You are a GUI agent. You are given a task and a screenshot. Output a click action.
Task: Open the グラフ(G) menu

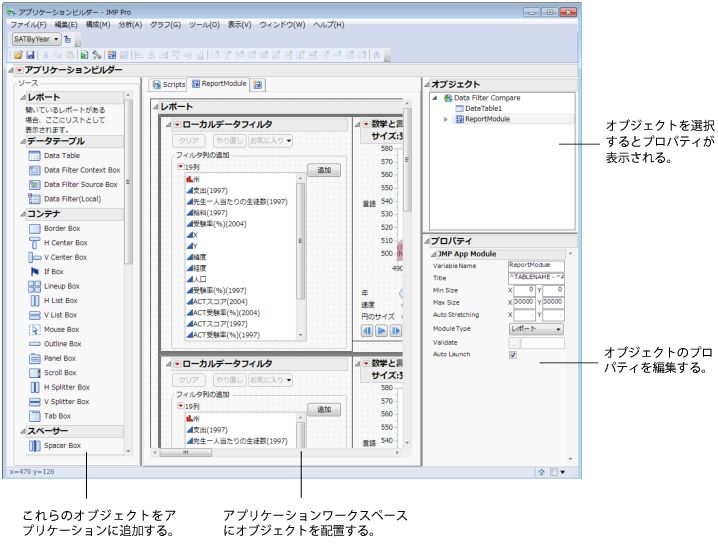166,23
